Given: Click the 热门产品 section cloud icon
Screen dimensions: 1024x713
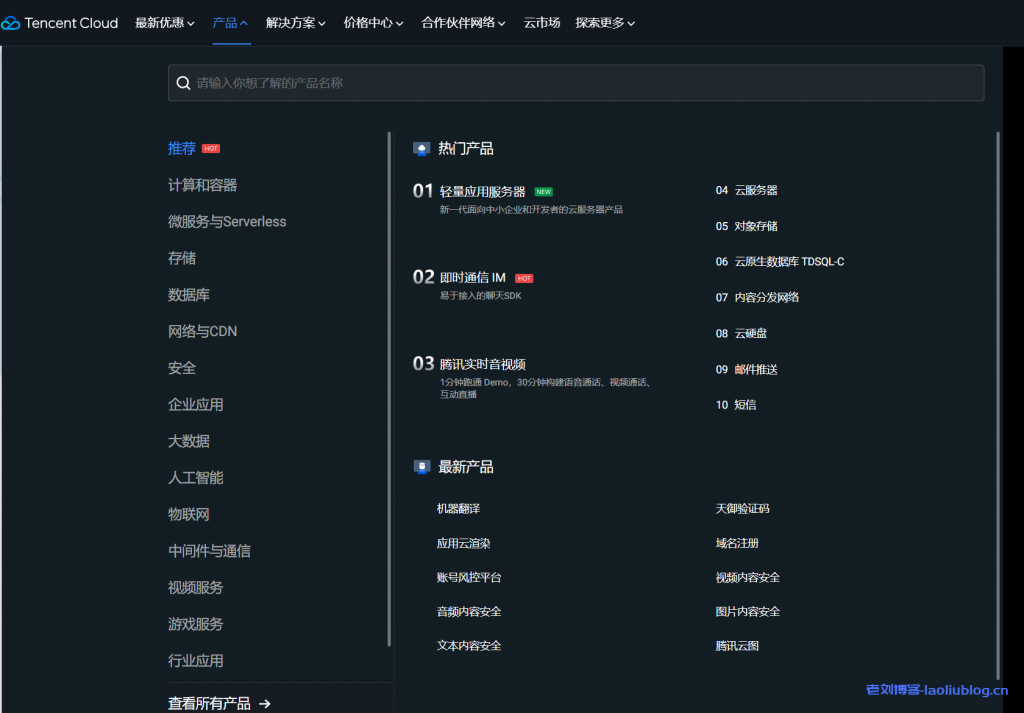Looking at the screenshot, I should click(421, 148).
